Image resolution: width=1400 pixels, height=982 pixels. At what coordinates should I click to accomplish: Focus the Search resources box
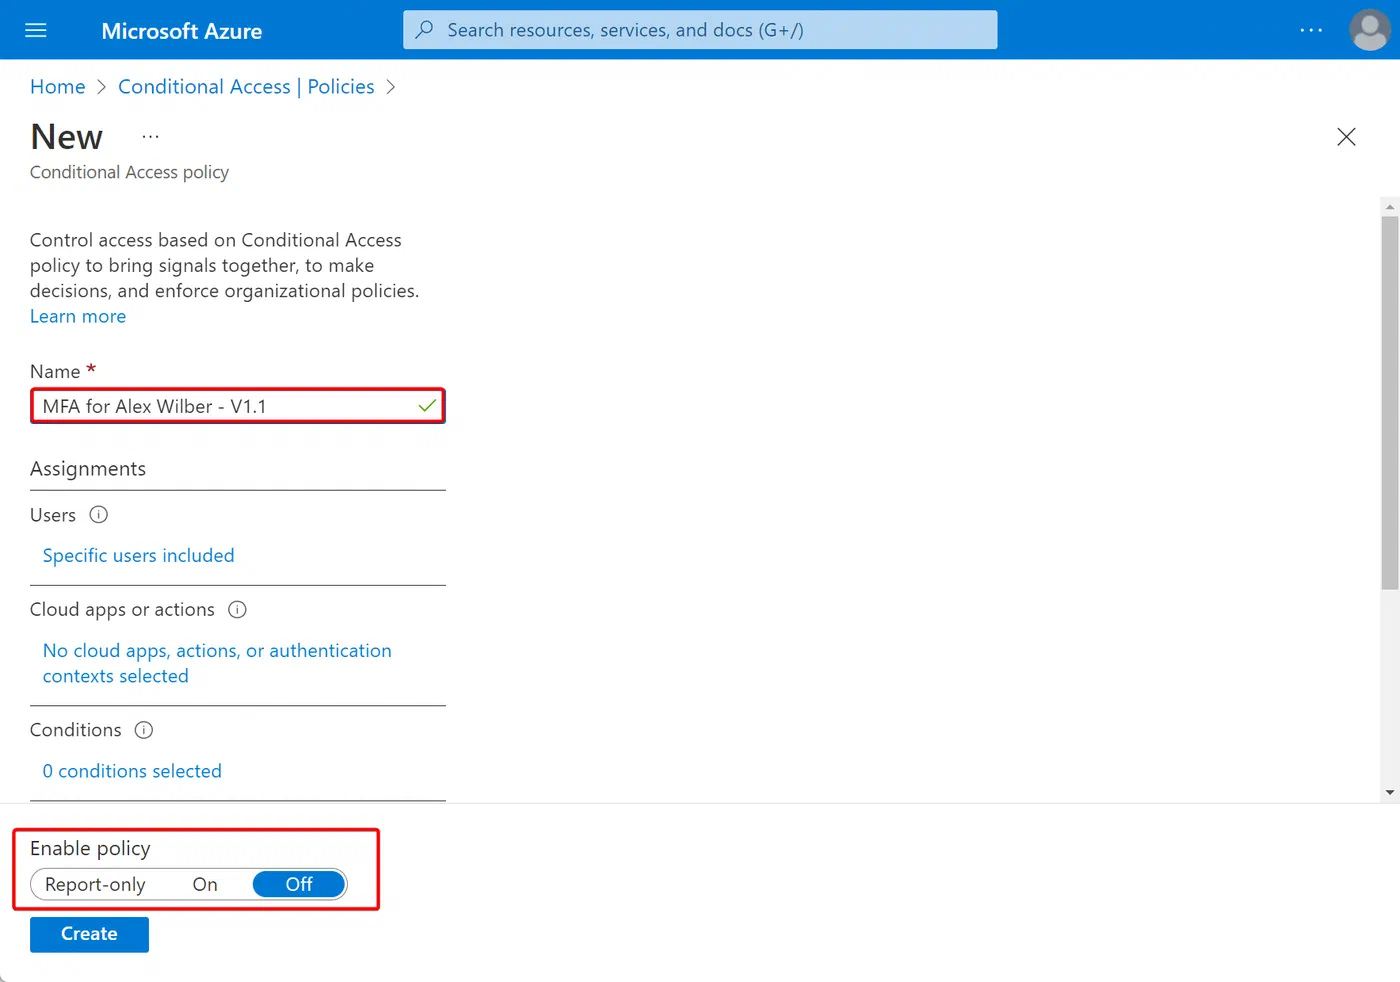click(700, 30)
